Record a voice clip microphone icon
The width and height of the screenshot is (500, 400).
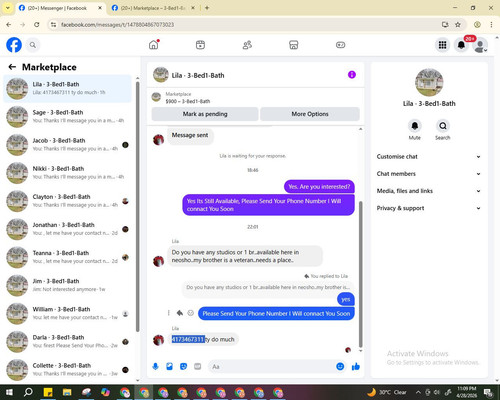pos(155,367)
